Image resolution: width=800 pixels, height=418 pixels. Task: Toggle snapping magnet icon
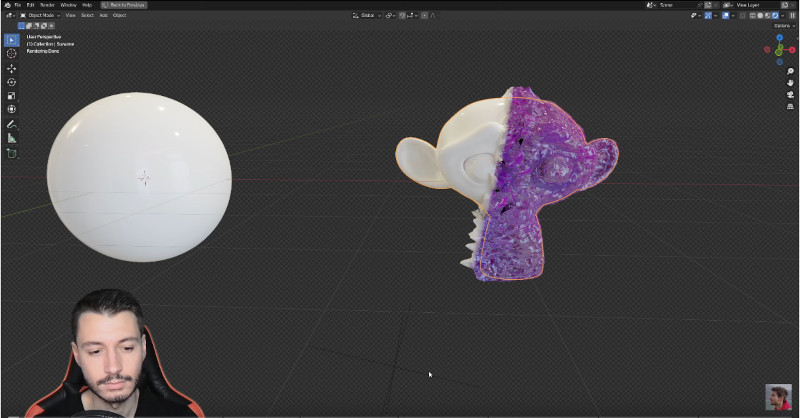pyautogui.click(x=402, y=15)
